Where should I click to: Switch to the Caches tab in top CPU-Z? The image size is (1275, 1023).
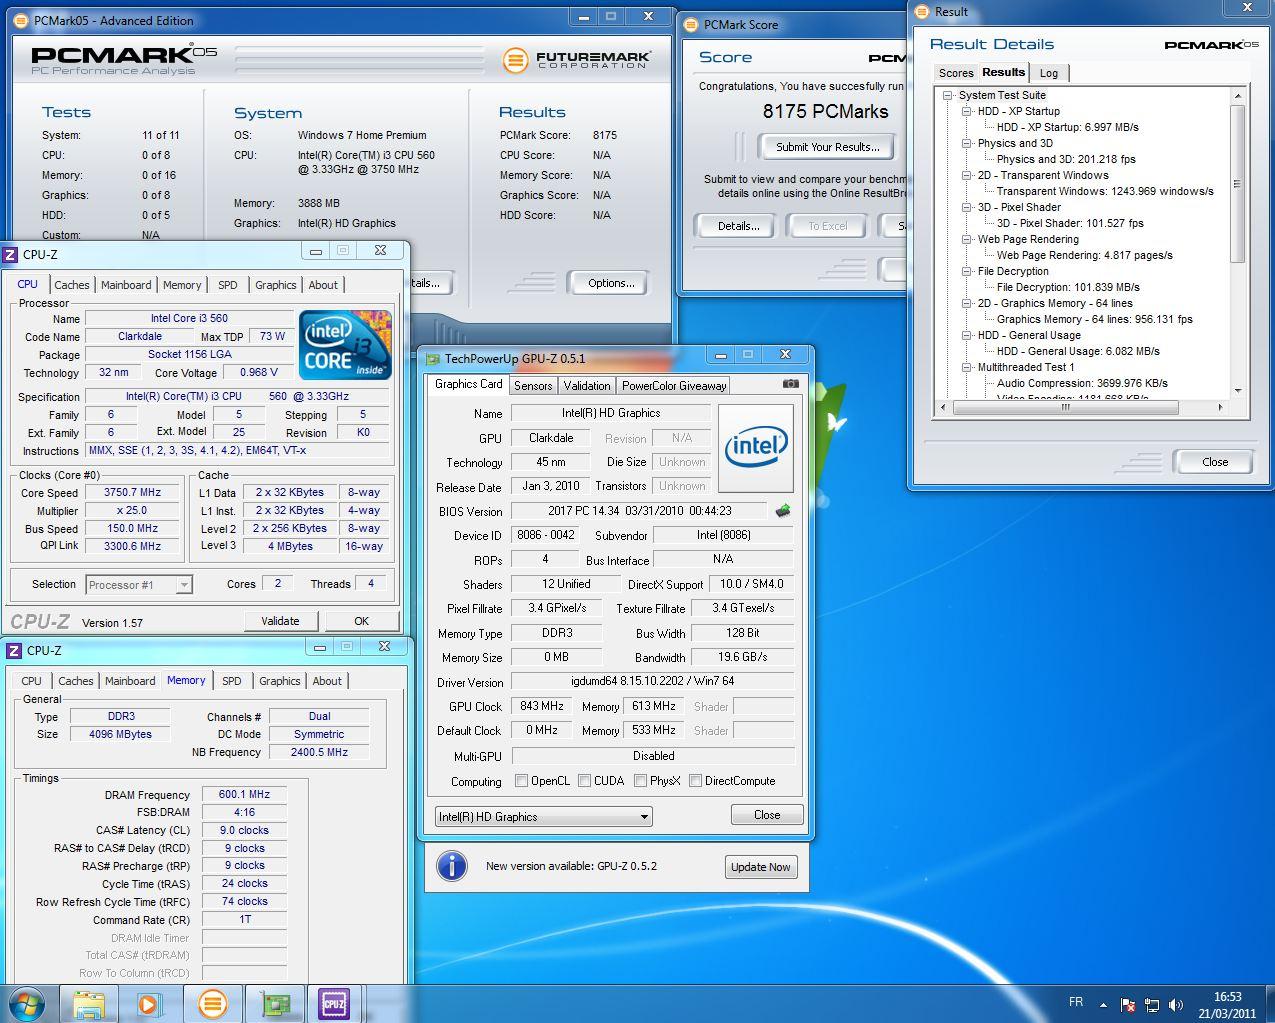[71, 285]
